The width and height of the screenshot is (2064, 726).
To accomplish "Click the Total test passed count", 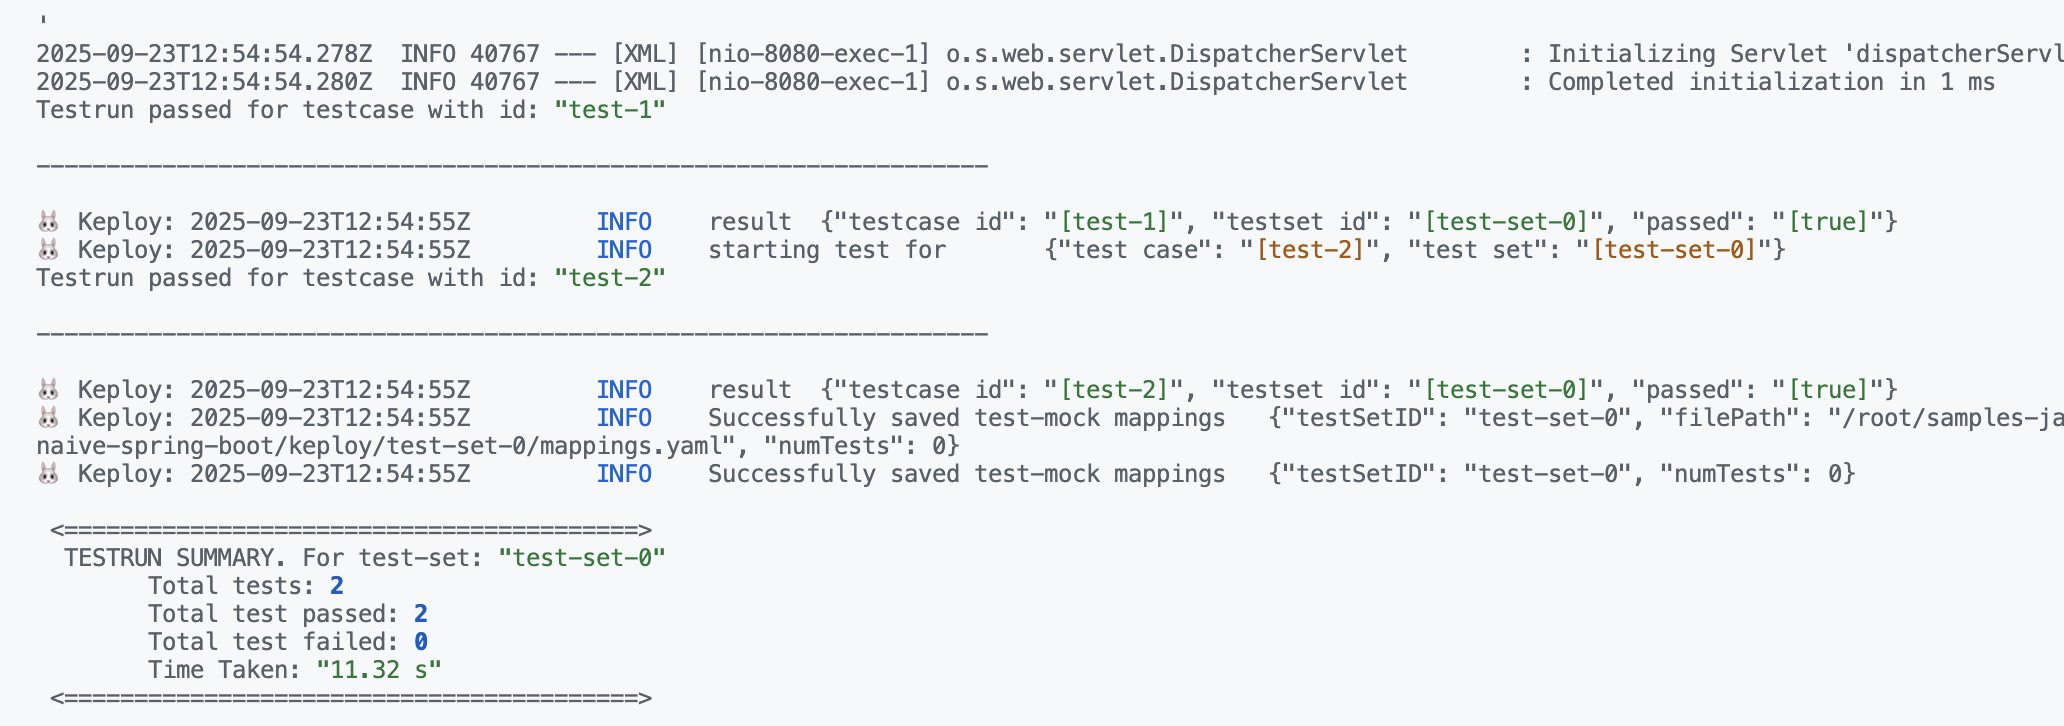I will tap(421, 614).
